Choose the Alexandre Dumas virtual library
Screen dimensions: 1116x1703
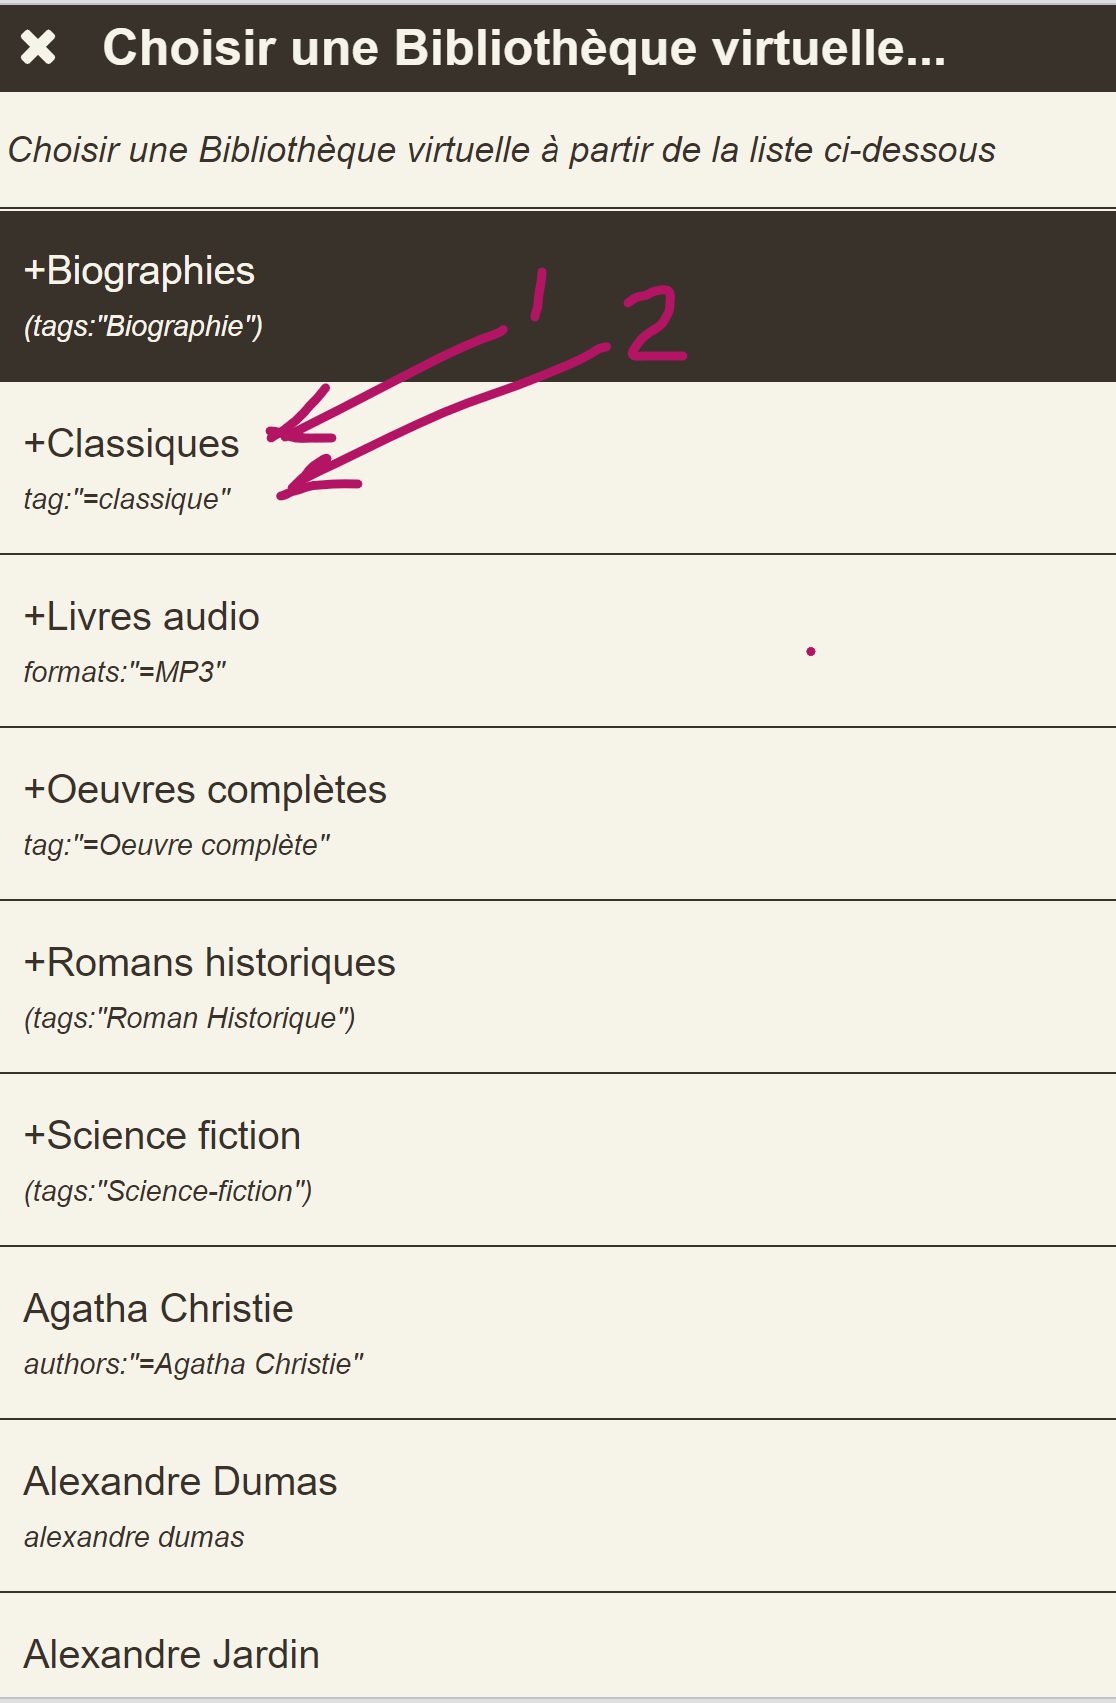(180, 1482)
